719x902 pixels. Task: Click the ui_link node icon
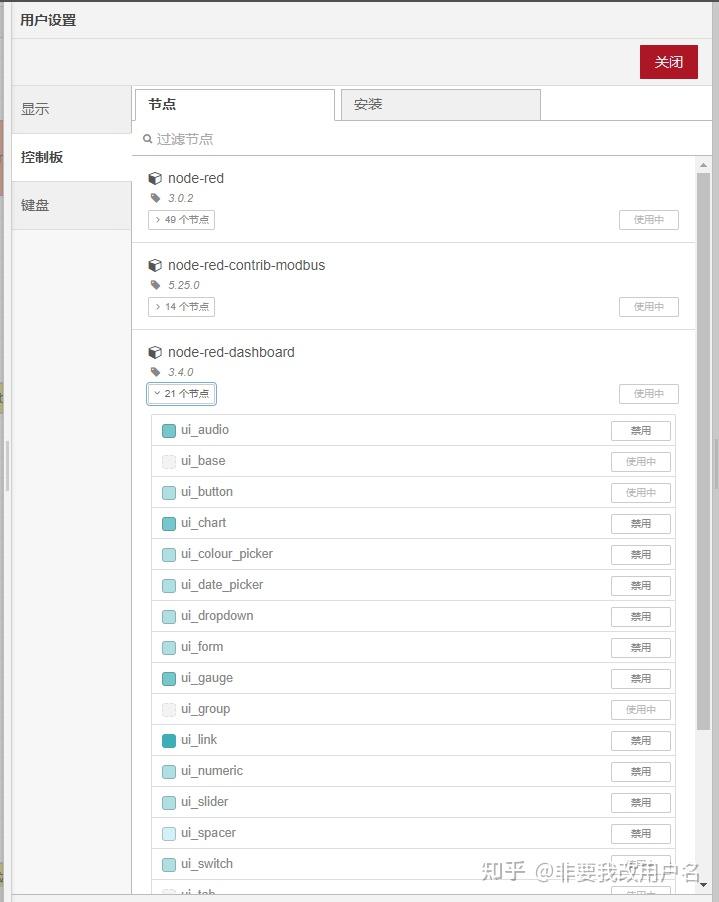coord(168,740)
